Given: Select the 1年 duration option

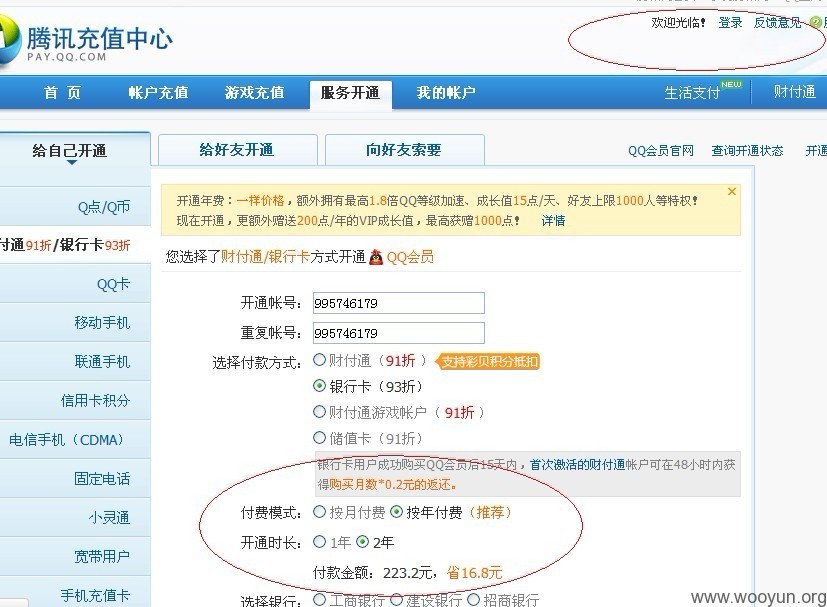Looking at the screenshot, I should click(319, 542).
